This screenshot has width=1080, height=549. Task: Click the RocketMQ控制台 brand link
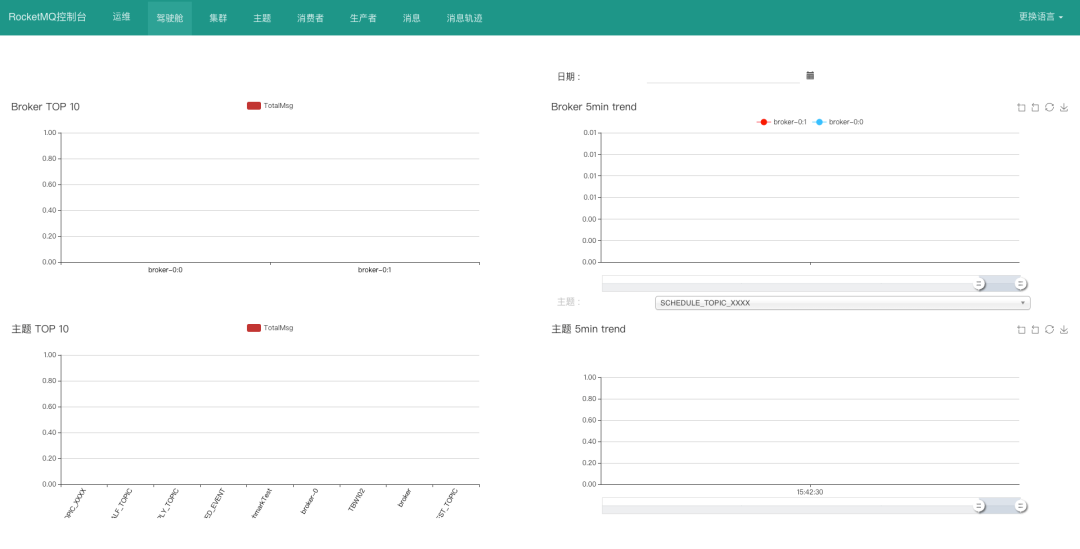tap(47, 17)
